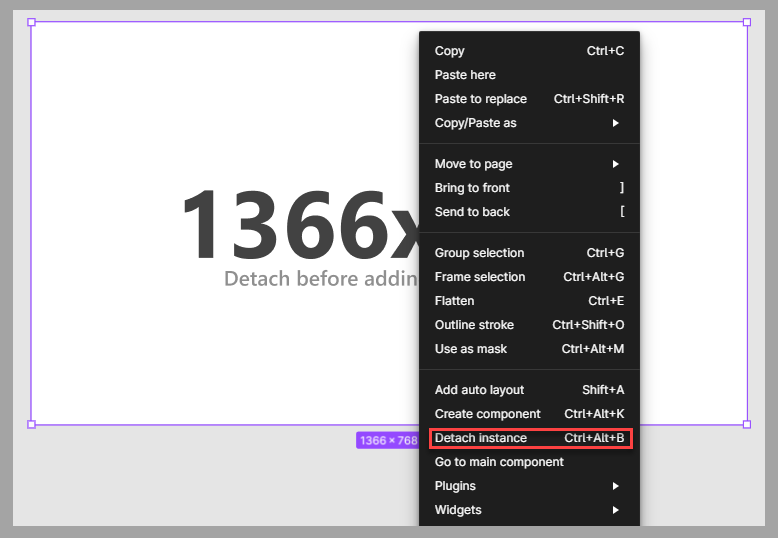This screenshot has width=778, height=538.
Task: Select Group selection entry
Action: point(529,253)
